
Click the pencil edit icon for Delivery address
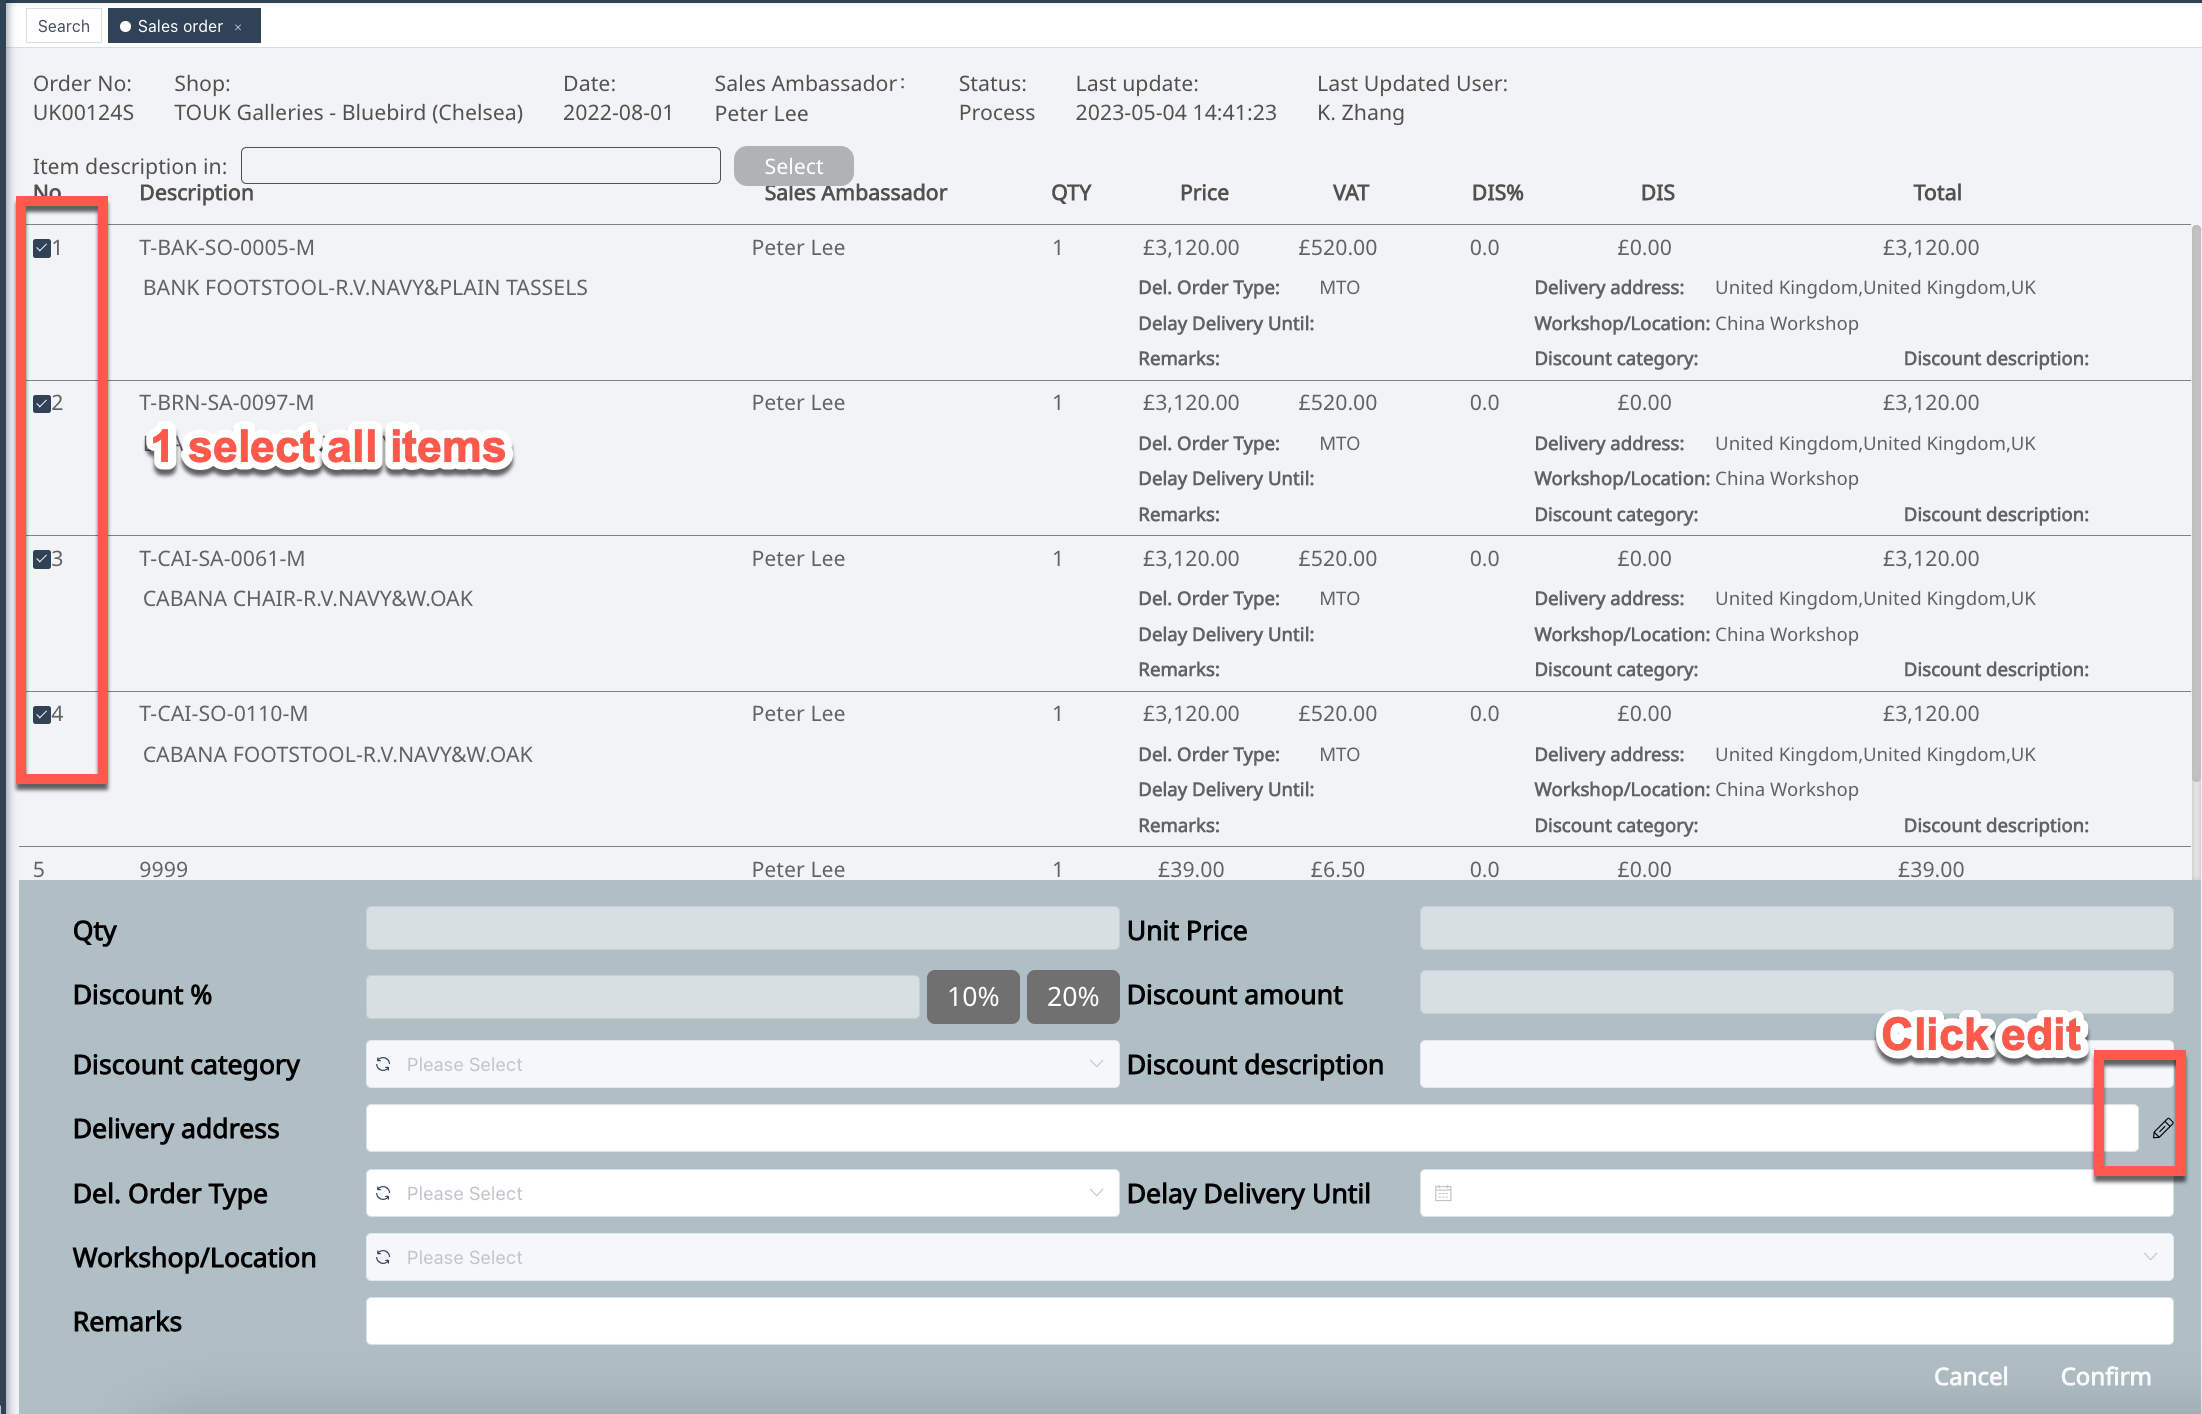(x=2162, y=1128)
